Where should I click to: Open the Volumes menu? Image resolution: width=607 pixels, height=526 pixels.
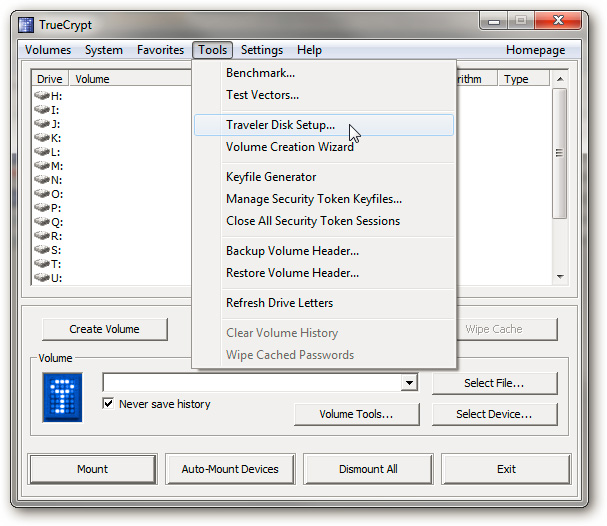point(48,50)
